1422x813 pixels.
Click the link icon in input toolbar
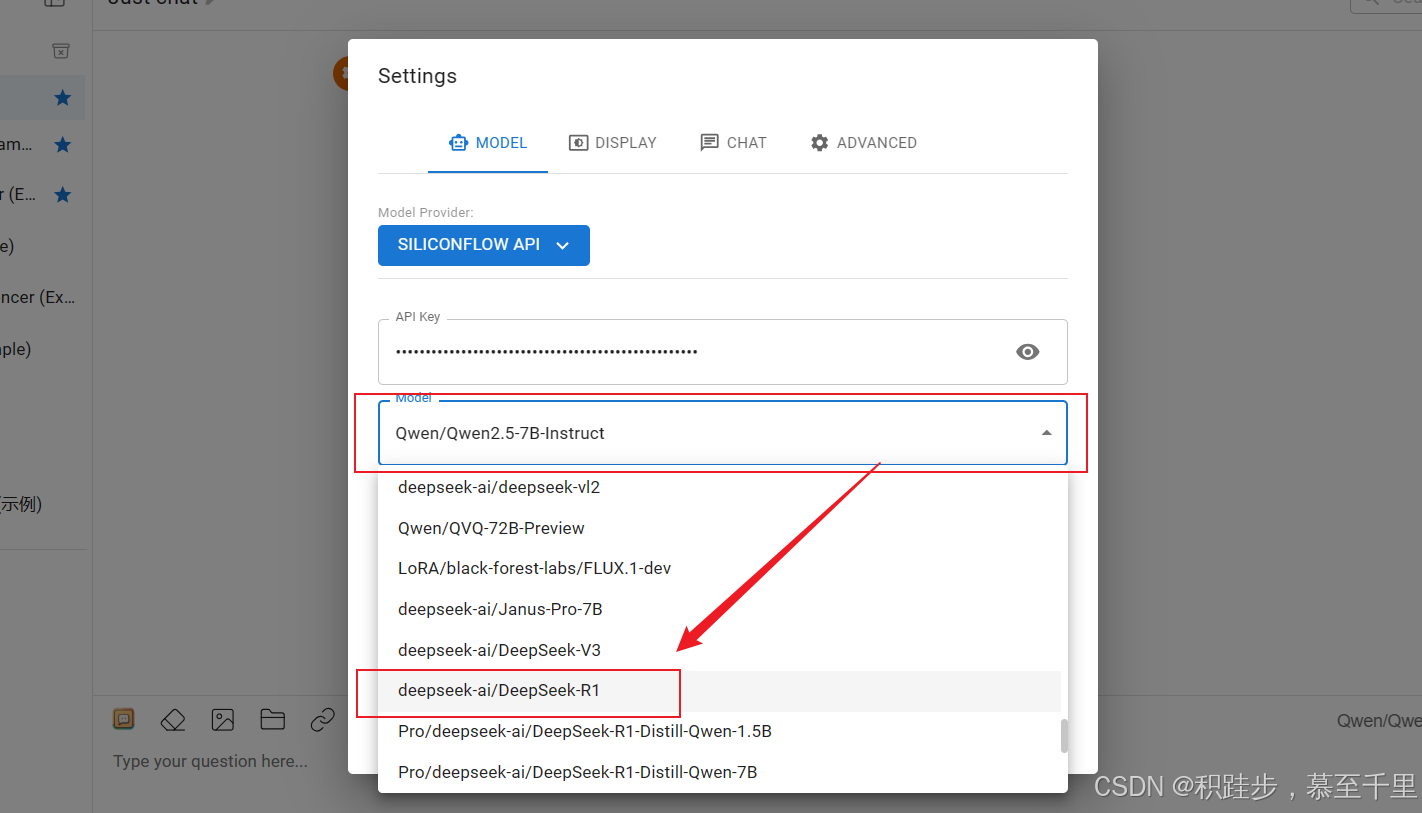tap(322, 719)
